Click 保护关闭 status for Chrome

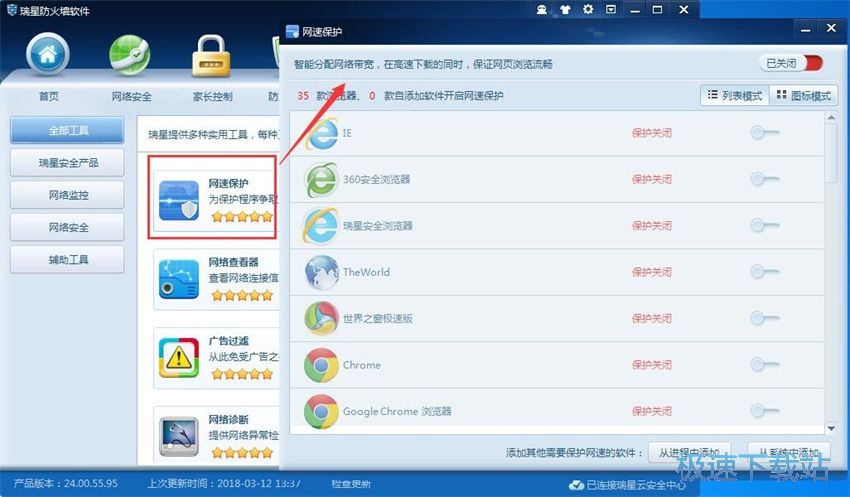coord(652,365)
